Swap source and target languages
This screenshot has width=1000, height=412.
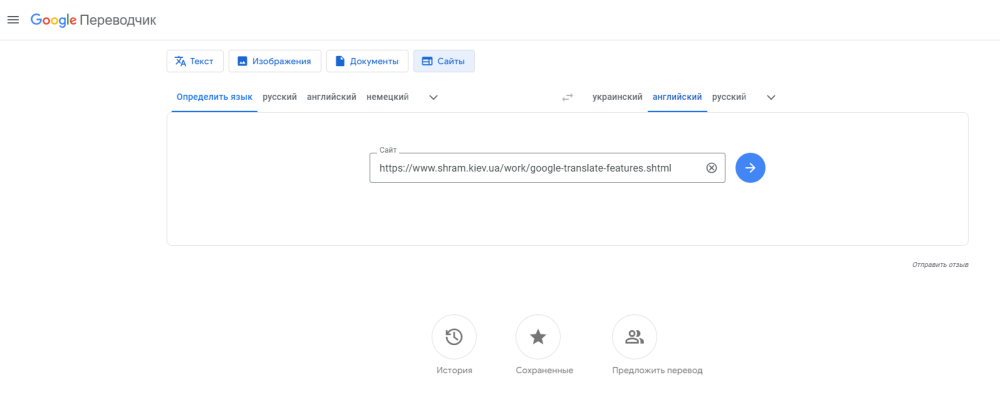click(x=568, y=98)
